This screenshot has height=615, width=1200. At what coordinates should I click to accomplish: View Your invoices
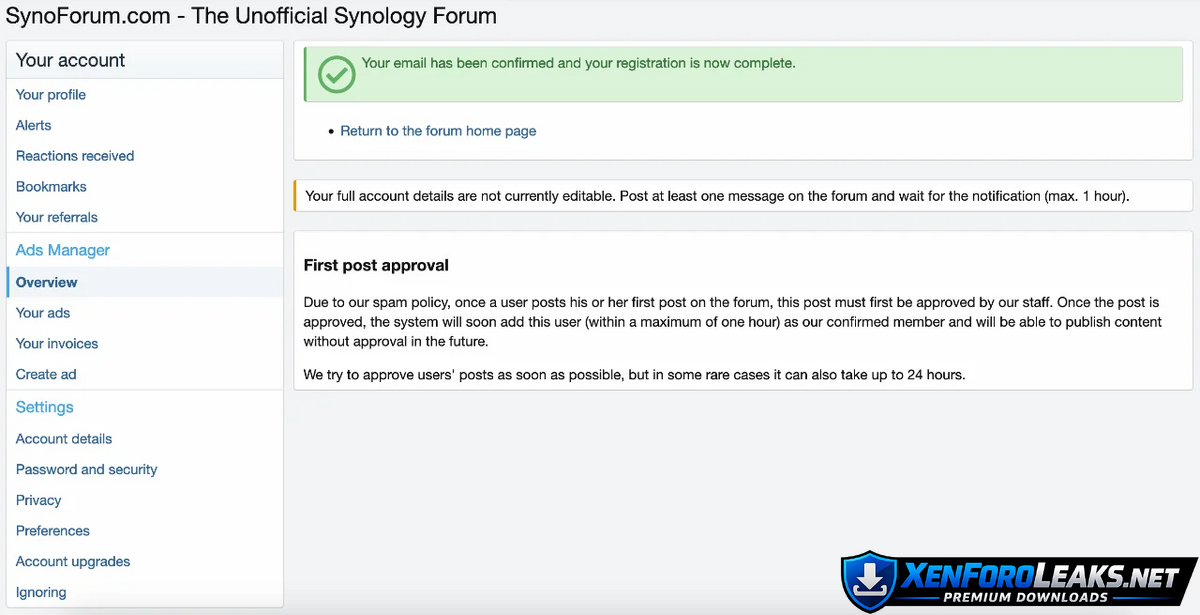coord(57,343)
